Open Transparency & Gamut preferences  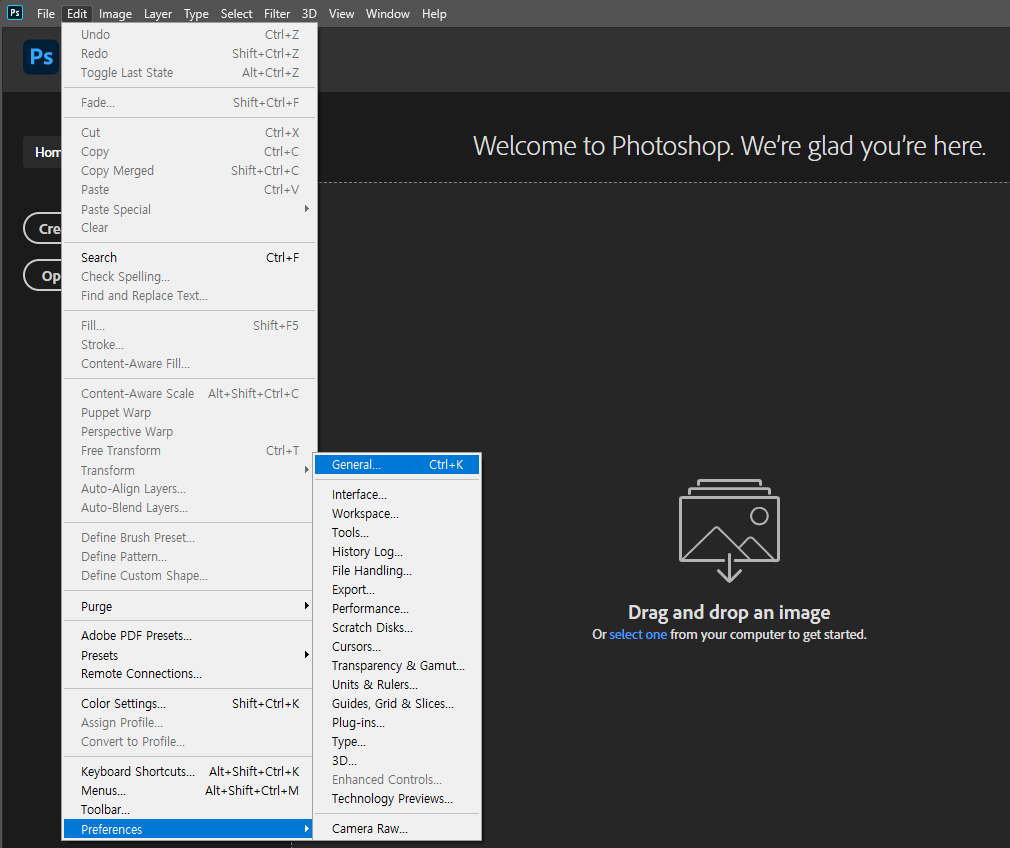click(397, 666)
